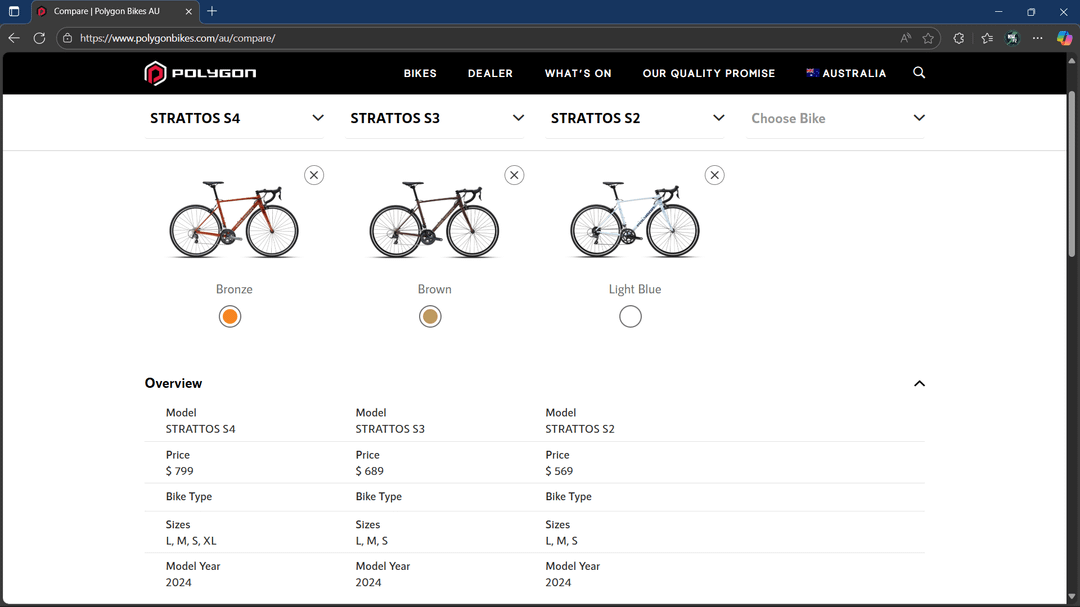1080x607 pixels.
Task: Select the Light Blue white color circle
Action: tap(630, 317)
